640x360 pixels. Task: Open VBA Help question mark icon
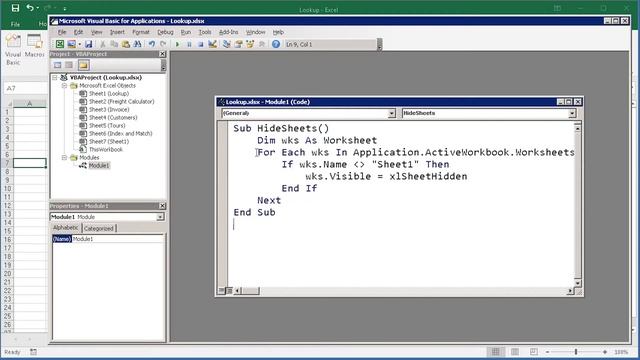pos(276,44)
